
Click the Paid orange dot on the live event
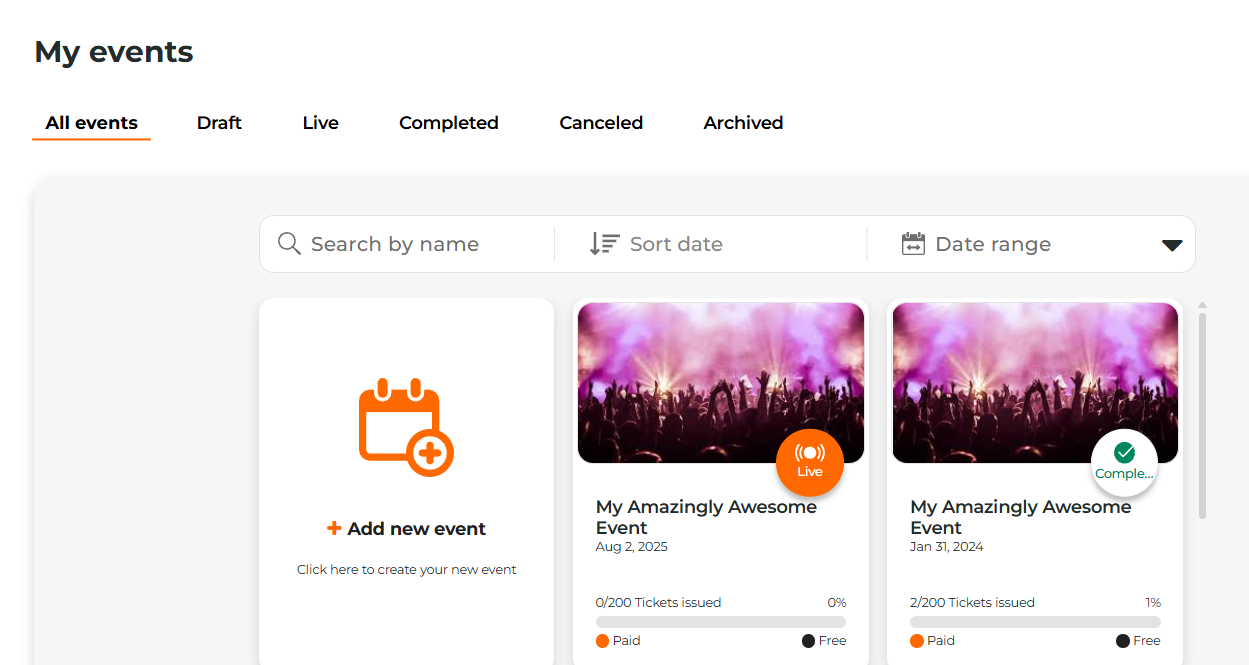coord(603,640)
